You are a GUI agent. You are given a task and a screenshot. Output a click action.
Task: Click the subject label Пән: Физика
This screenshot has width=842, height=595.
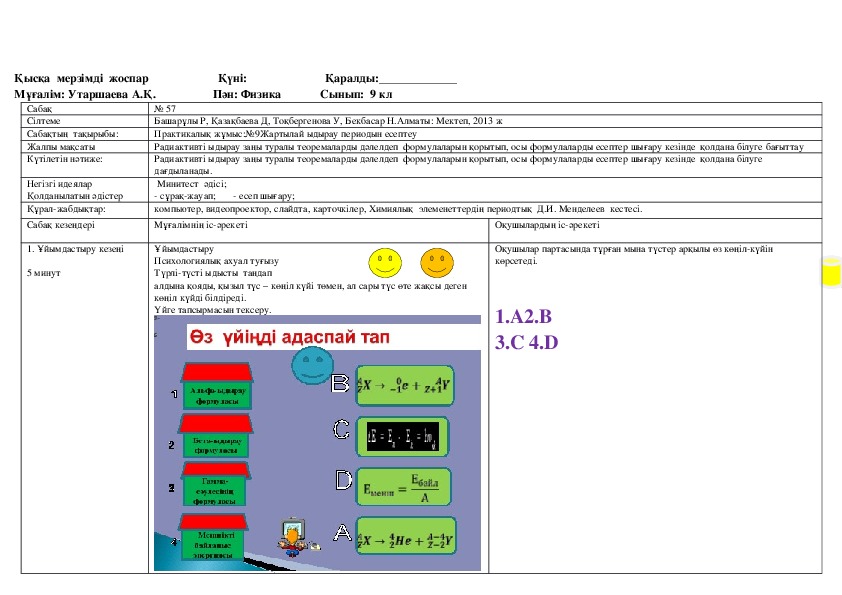coord(246,94)
